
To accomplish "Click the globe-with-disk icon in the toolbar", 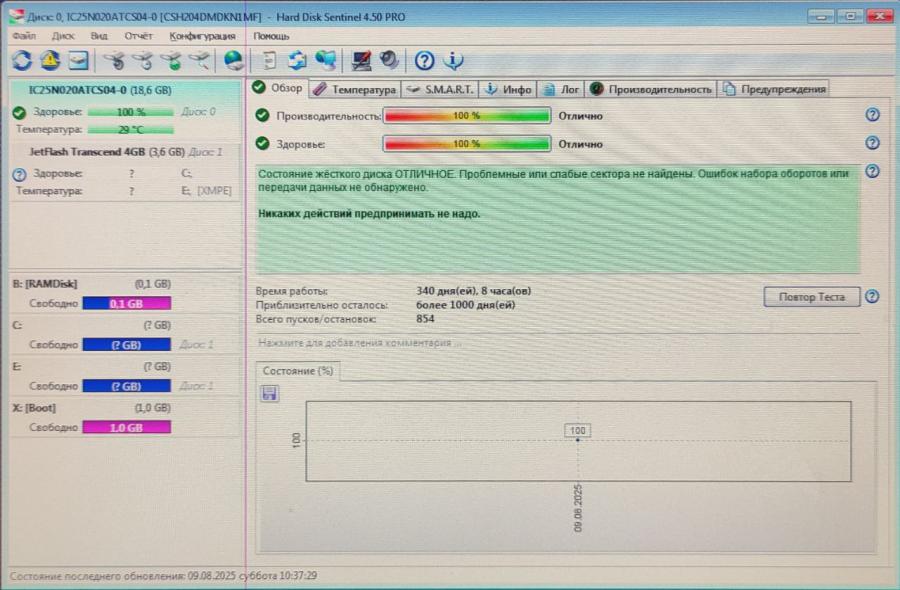I will click(234, 60).
